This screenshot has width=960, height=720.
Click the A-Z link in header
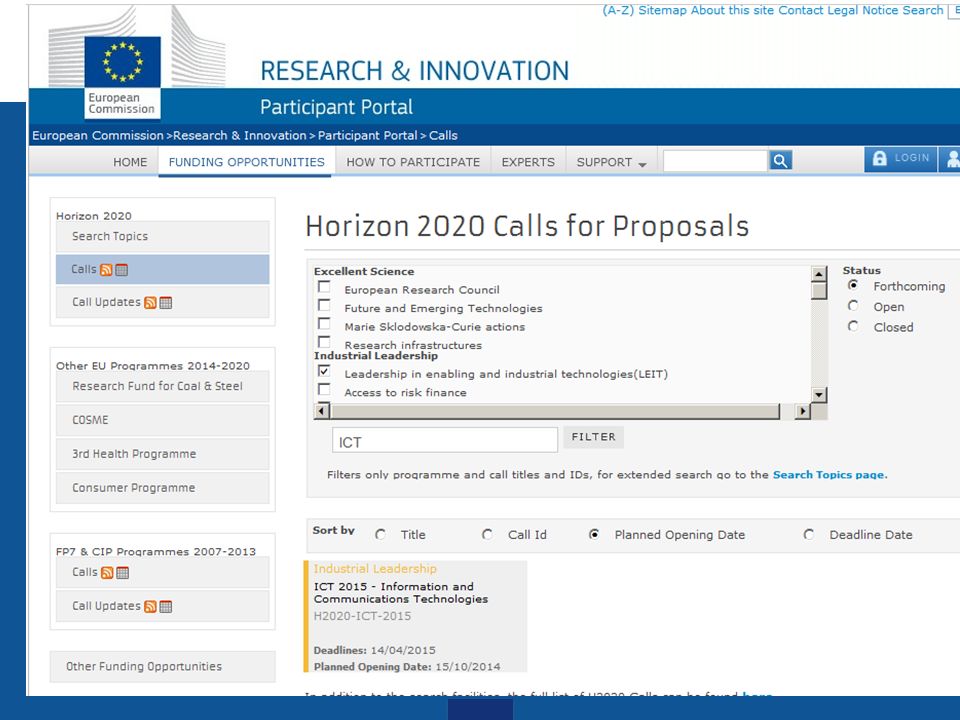click(x=618, y=10)
